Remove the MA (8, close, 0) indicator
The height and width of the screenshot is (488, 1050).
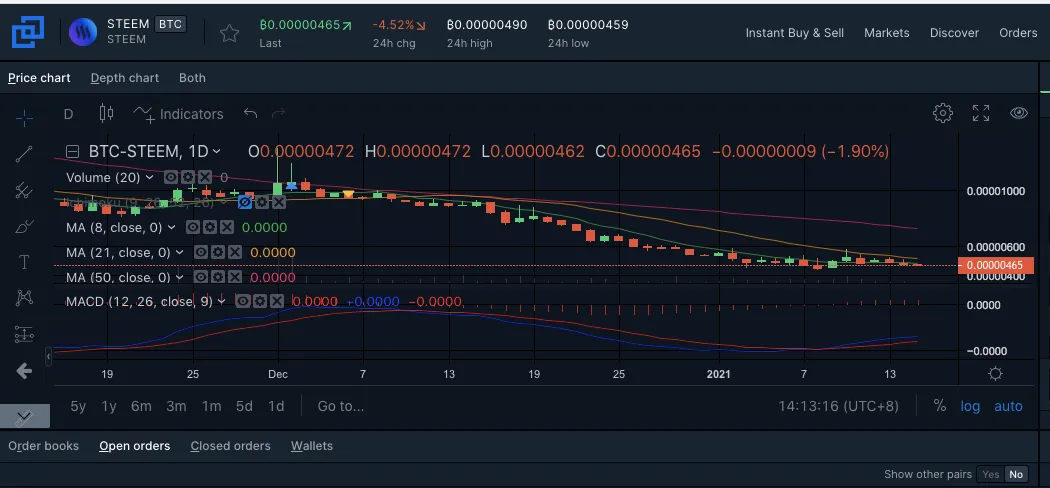[x=227, y=228]
